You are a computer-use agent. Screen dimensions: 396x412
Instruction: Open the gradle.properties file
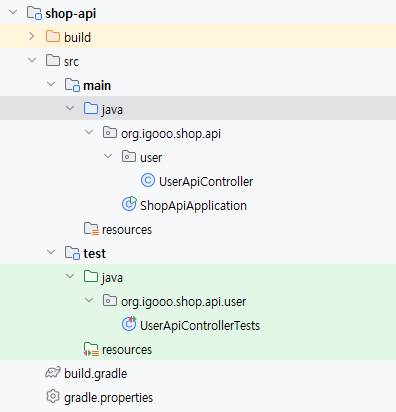(x=108, y=398)
